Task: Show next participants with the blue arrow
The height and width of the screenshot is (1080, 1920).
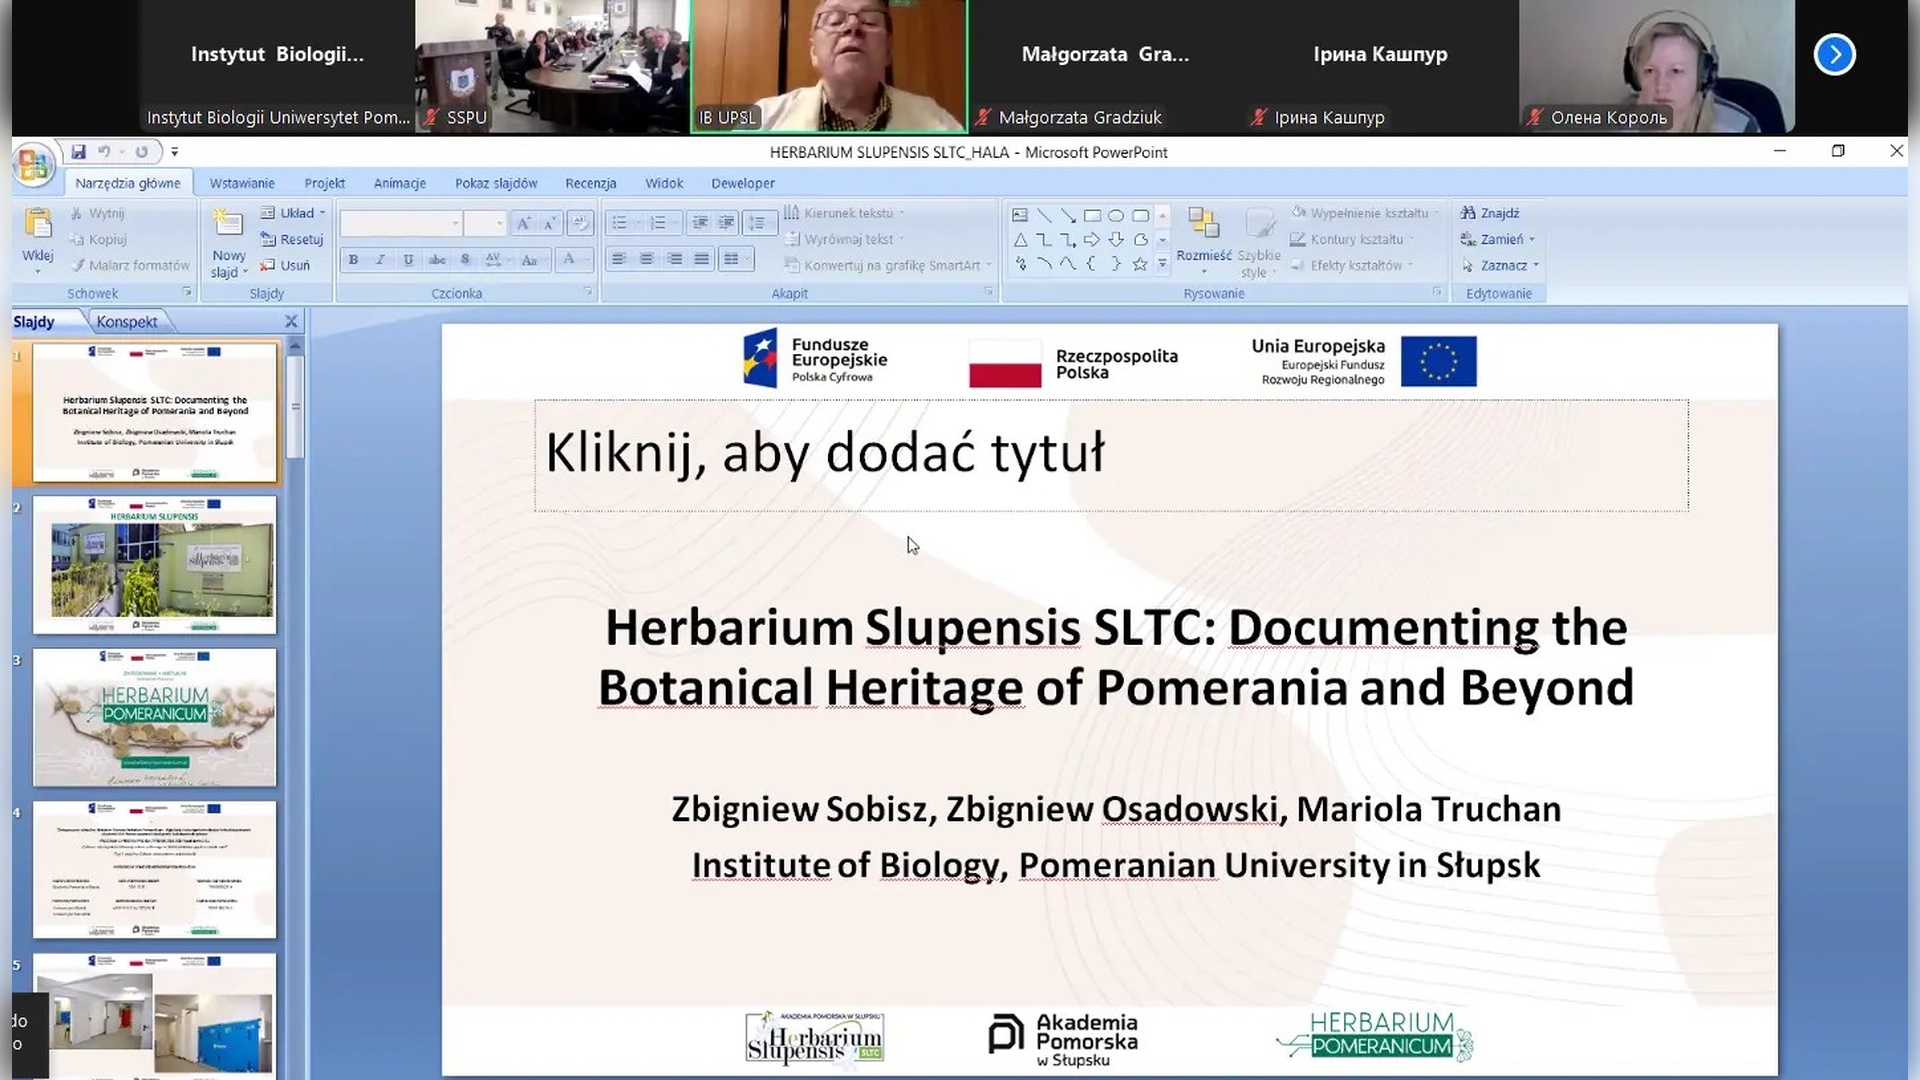Action: click(1834, 54)
